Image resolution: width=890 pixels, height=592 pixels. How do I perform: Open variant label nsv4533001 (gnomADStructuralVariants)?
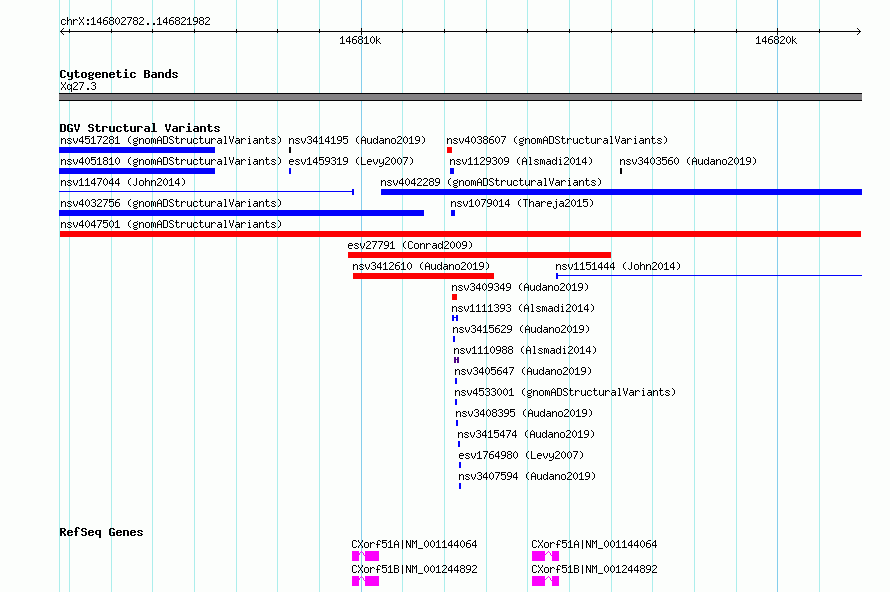pyautogui.click(x=565, y=392)
